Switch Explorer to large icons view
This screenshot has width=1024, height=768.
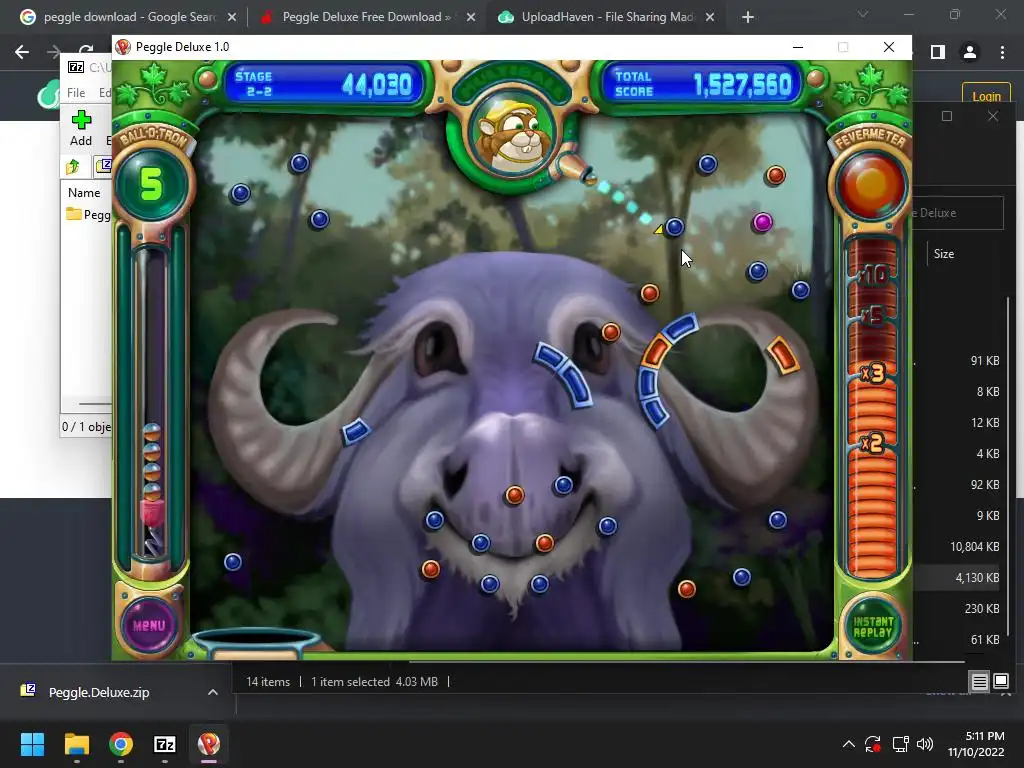1000,682
